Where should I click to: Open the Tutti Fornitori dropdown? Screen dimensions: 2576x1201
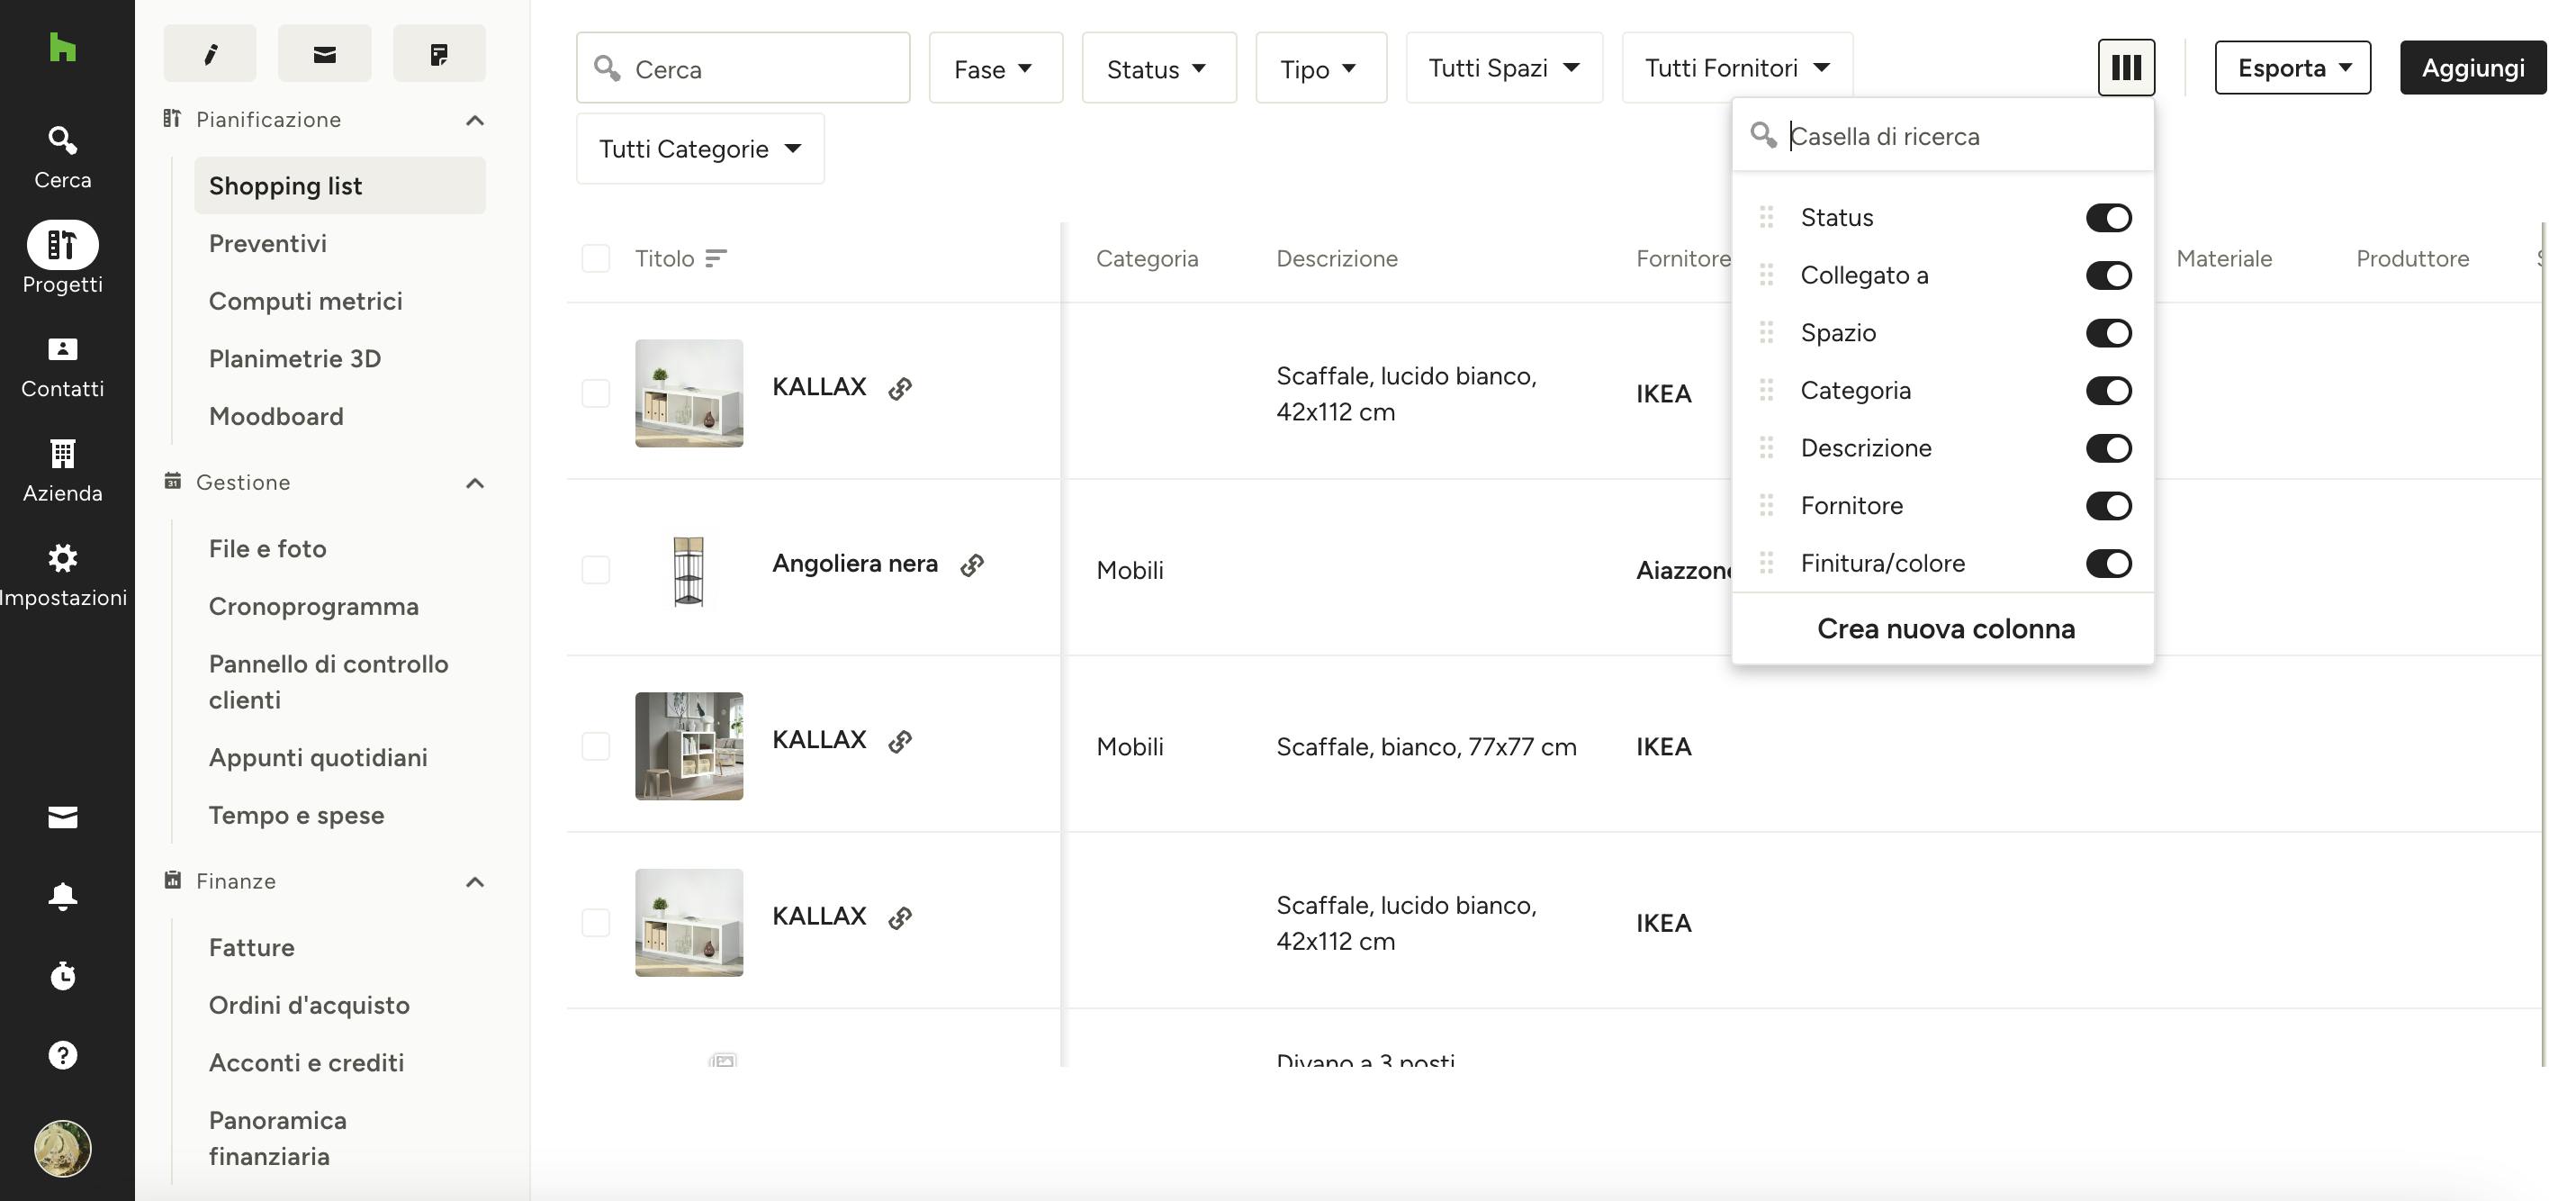1737,68
